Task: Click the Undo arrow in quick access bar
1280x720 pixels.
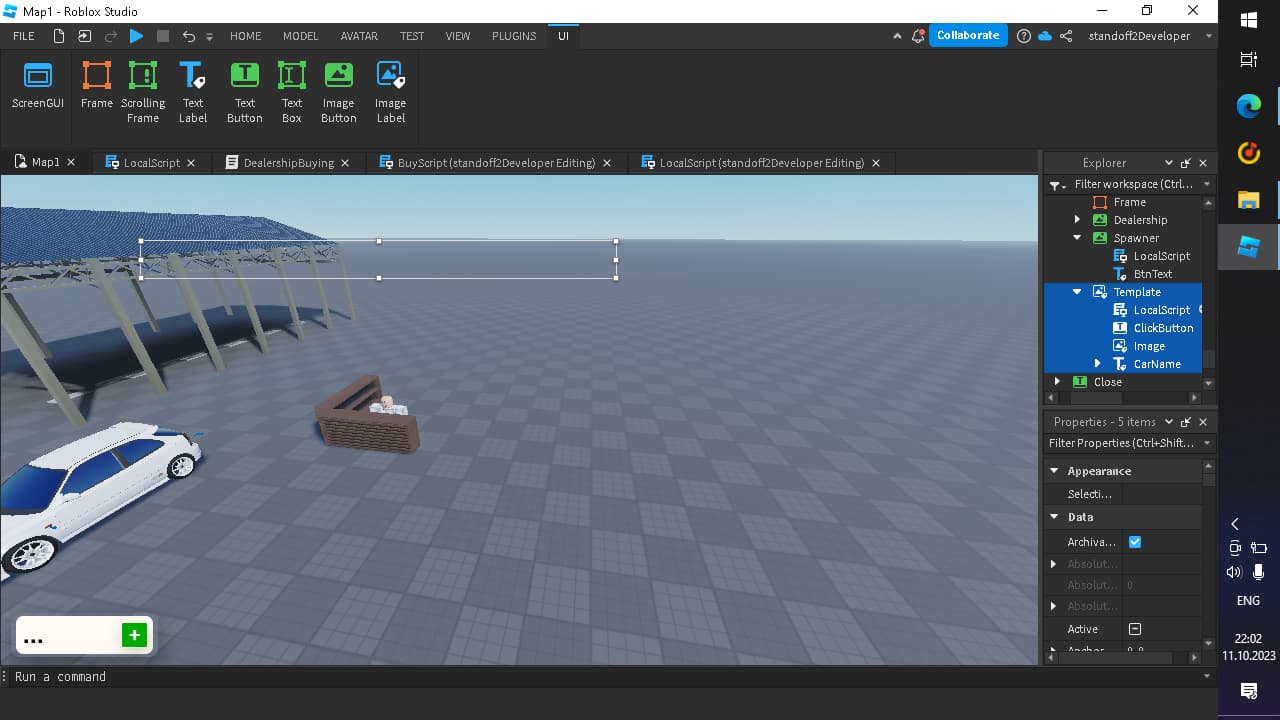Action: coord(189,36)
